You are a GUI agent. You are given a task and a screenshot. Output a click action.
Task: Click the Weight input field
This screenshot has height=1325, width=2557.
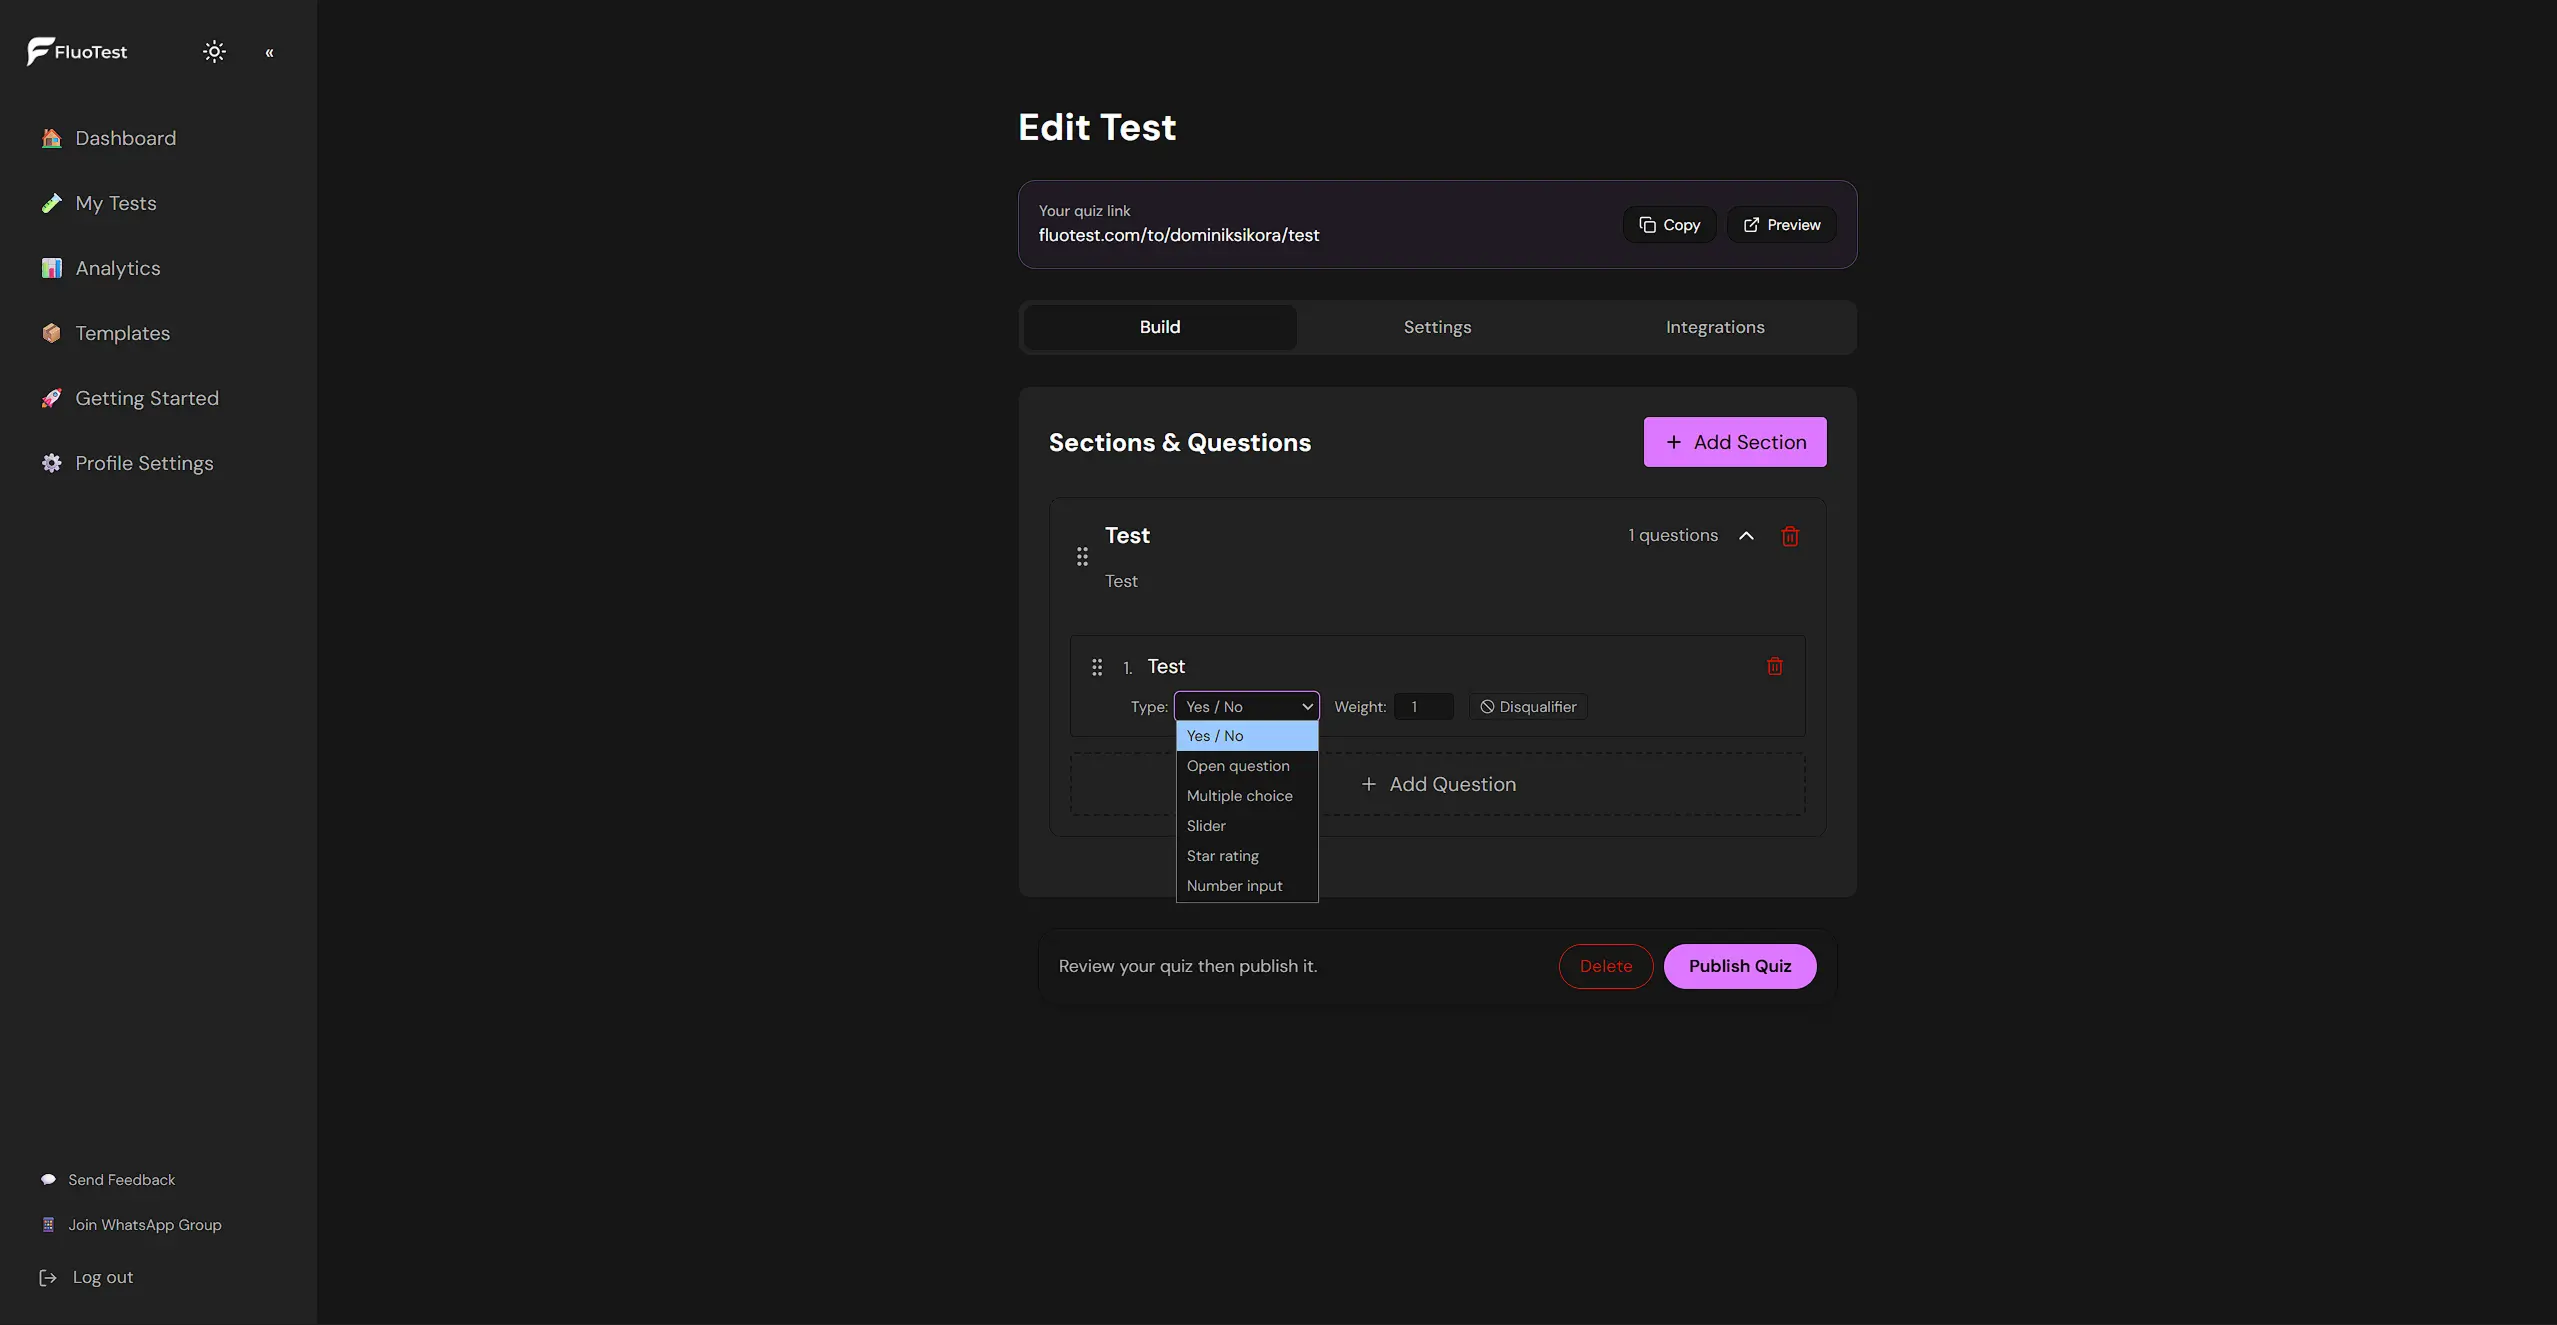tap(1423, 707)
